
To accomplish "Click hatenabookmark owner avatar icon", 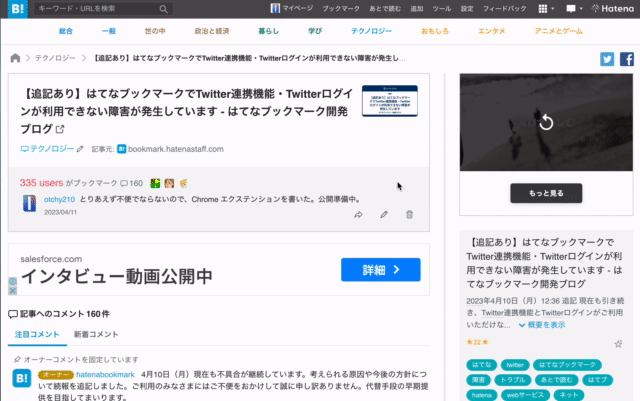I will pyautogui.click(x=22, y=378).
